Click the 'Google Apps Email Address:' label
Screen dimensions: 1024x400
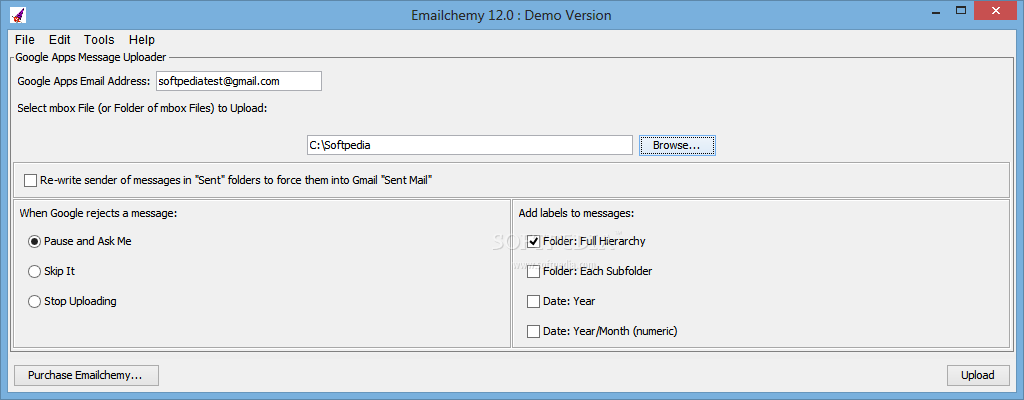pos(84,81)
